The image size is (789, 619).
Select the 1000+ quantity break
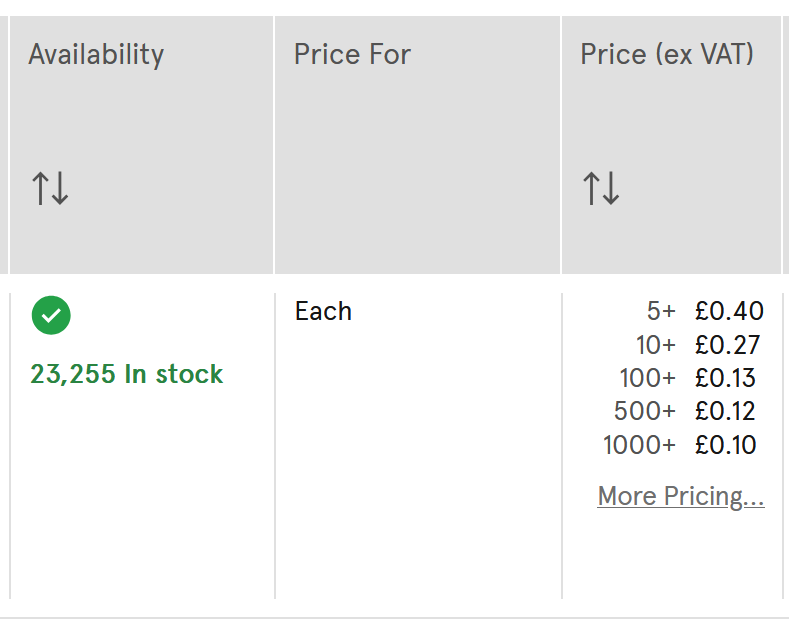(639, 445)
